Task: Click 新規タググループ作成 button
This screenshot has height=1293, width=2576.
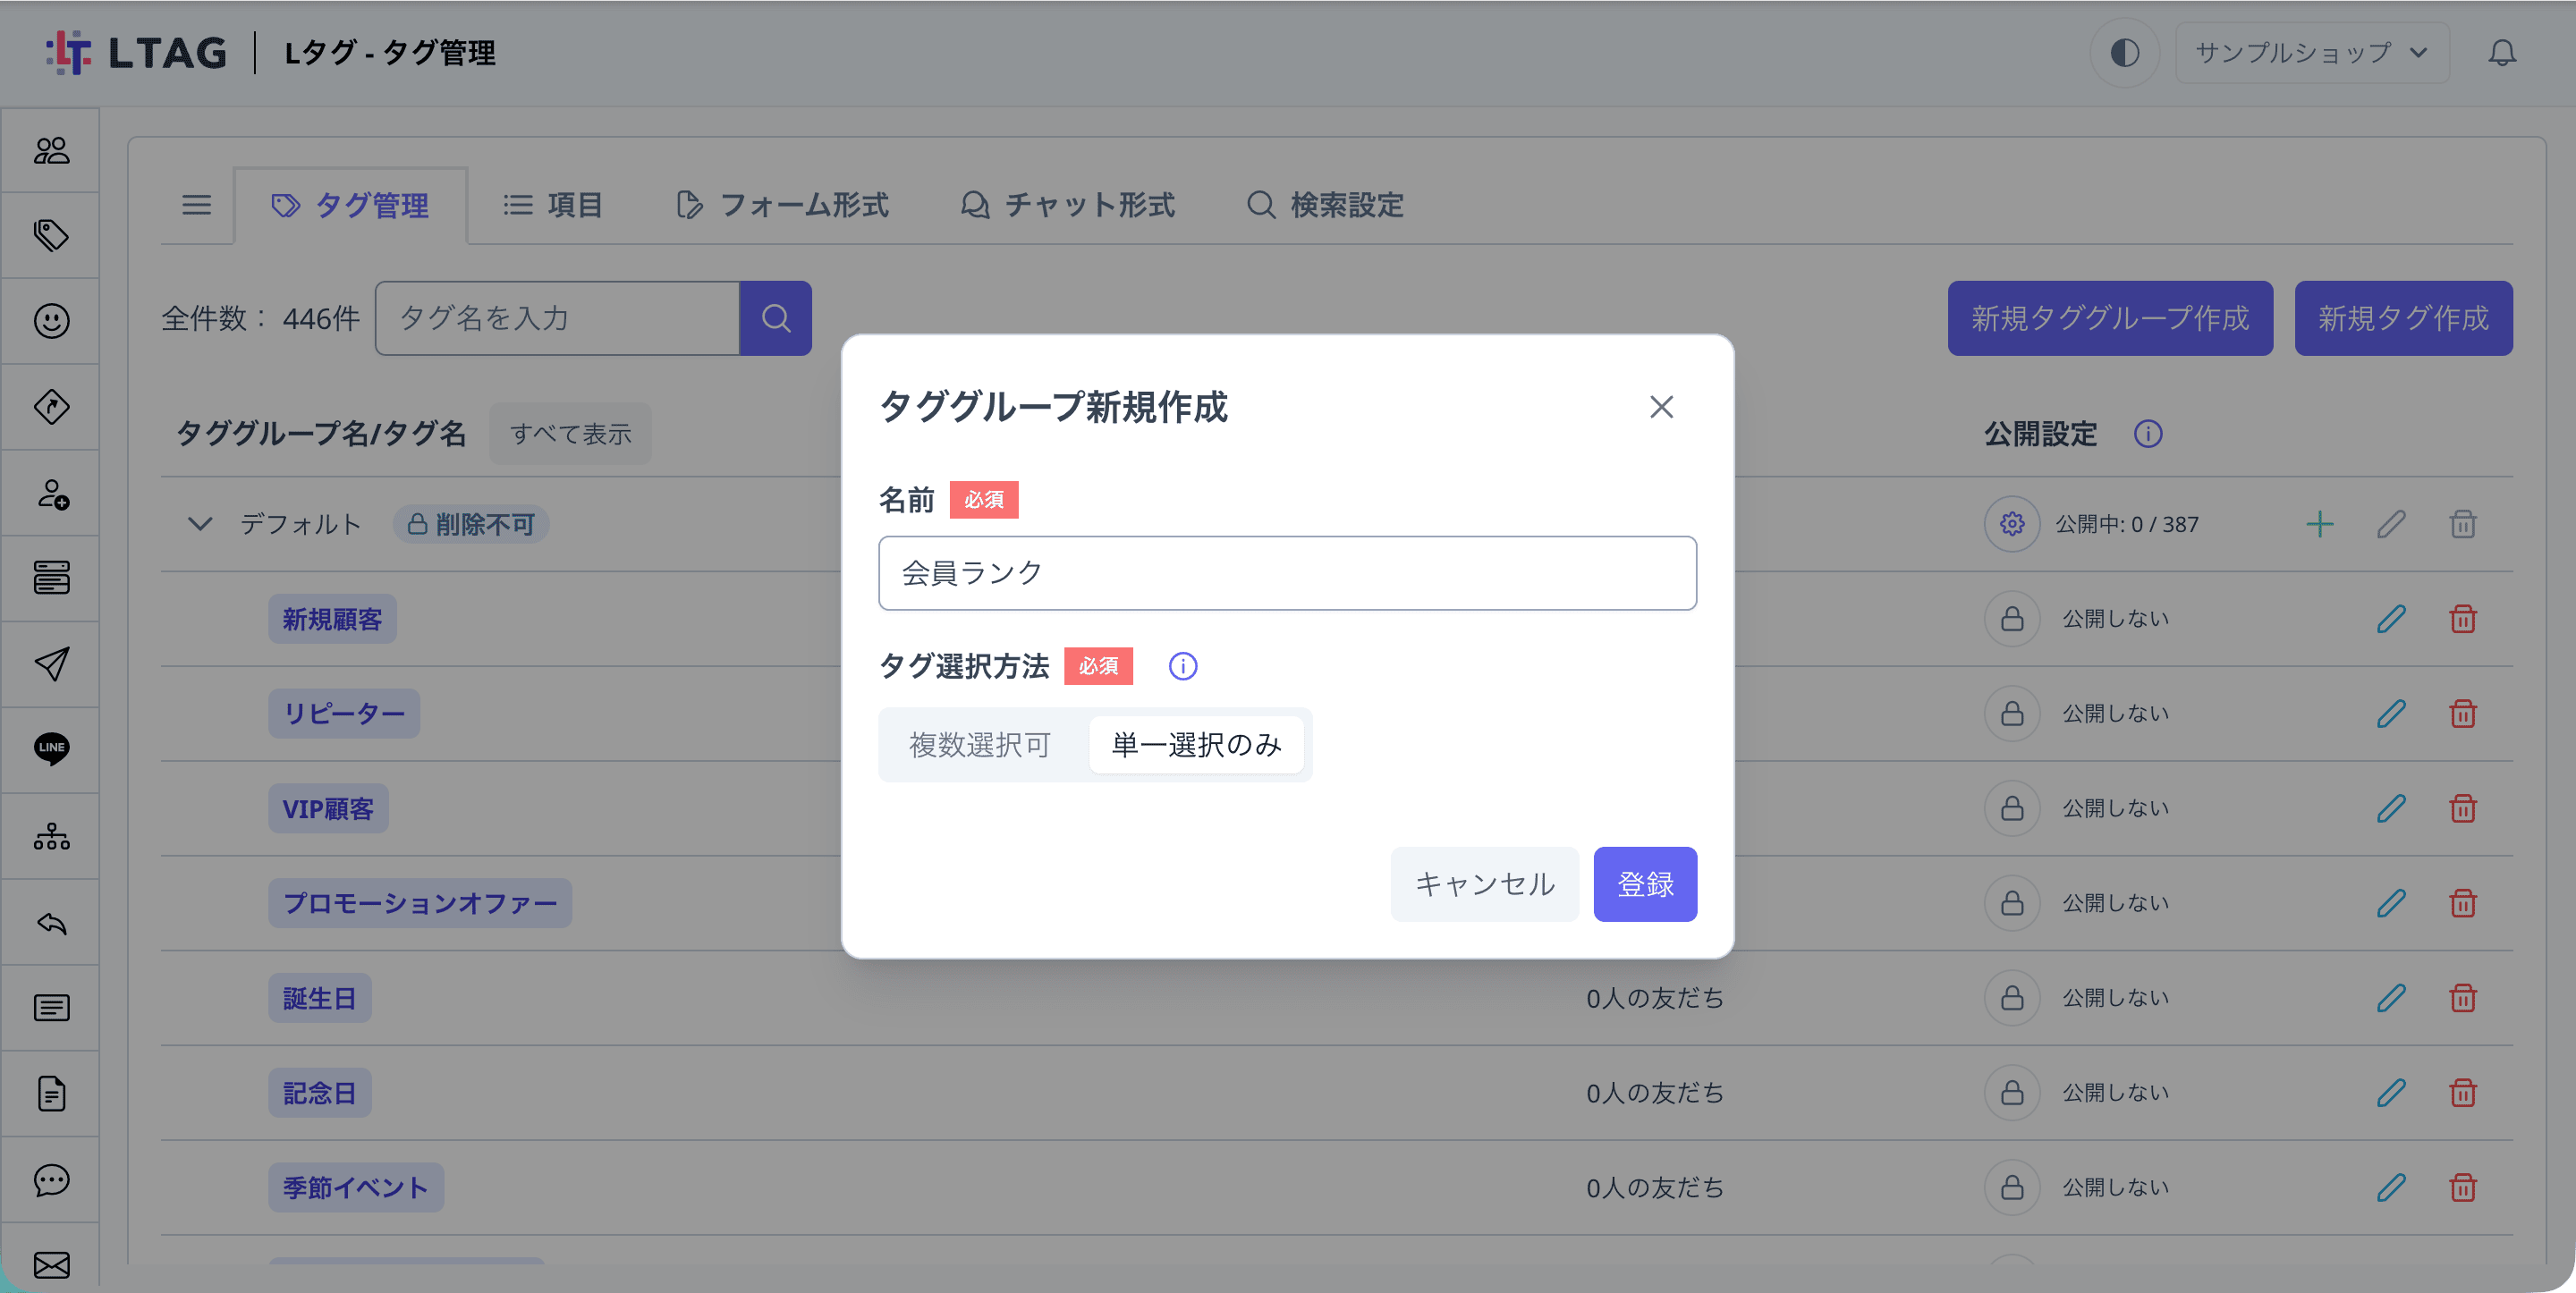Action: [2109, 318]
